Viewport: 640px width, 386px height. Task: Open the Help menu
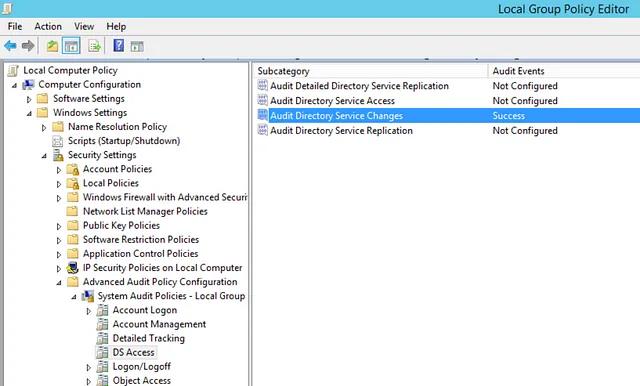116,27
